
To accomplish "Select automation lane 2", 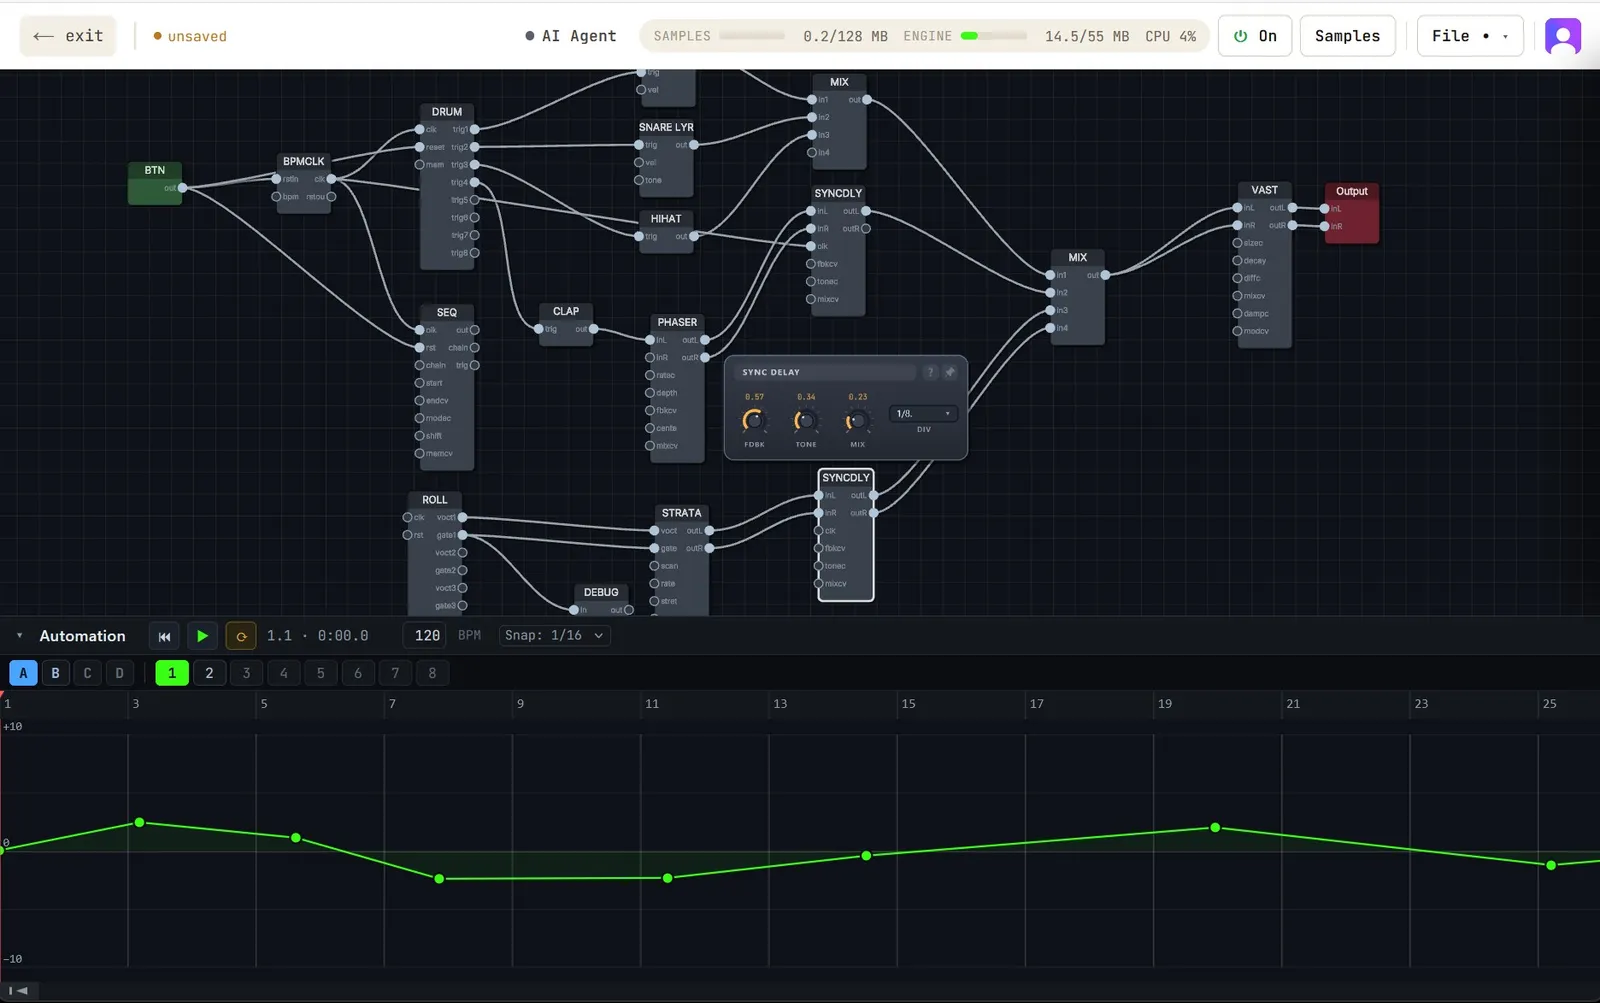I will [209, 673].
